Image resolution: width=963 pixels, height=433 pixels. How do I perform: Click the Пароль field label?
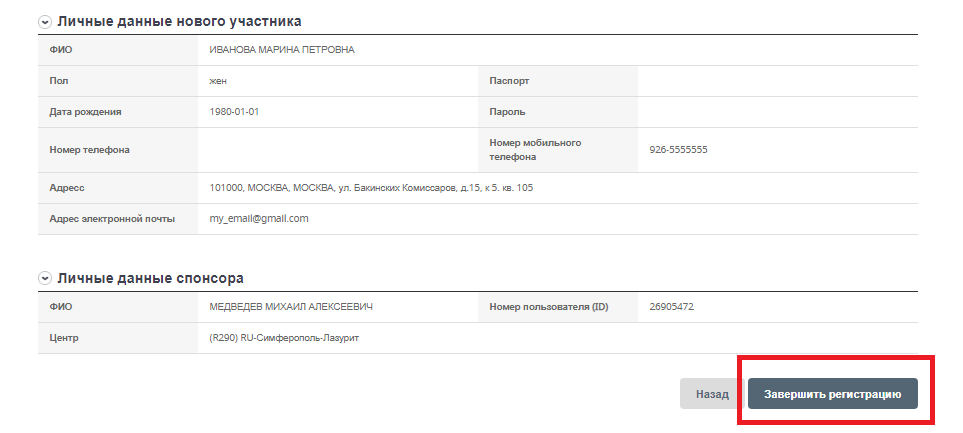pyautogui.click(x=507, y=112)
